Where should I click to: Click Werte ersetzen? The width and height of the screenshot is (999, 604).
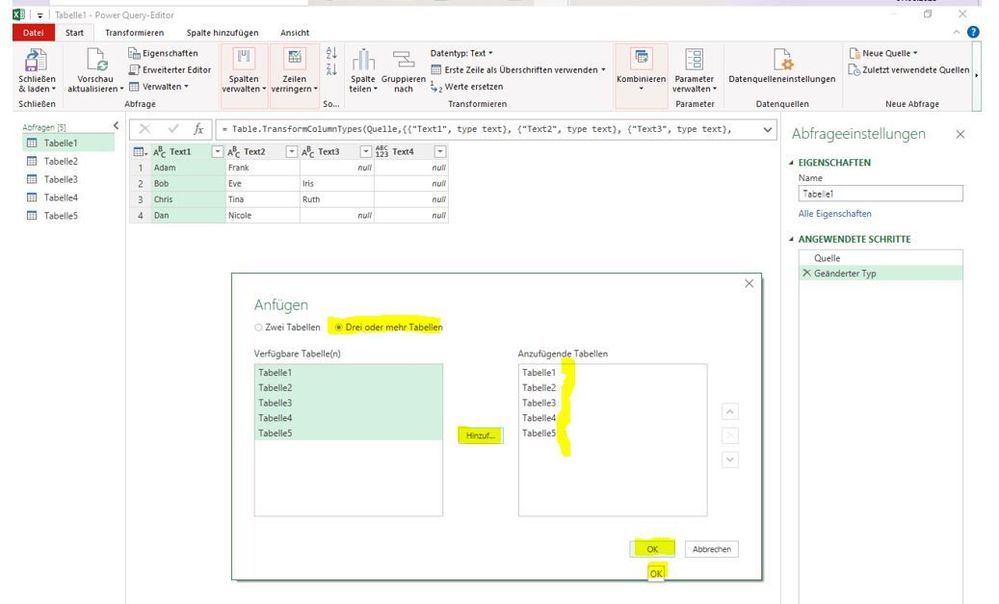[x=467, y=87]
